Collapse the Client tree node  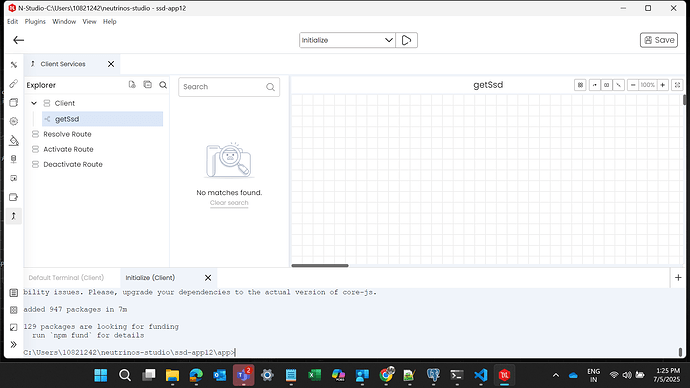tap(34, 103)
